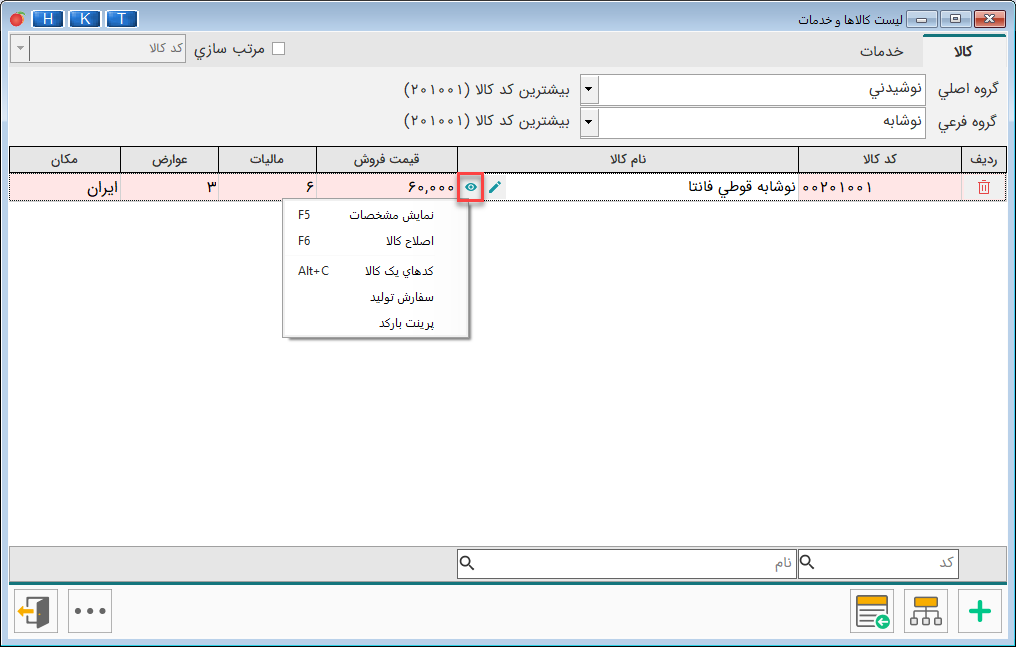Open the more options ellipsis button

89,610
